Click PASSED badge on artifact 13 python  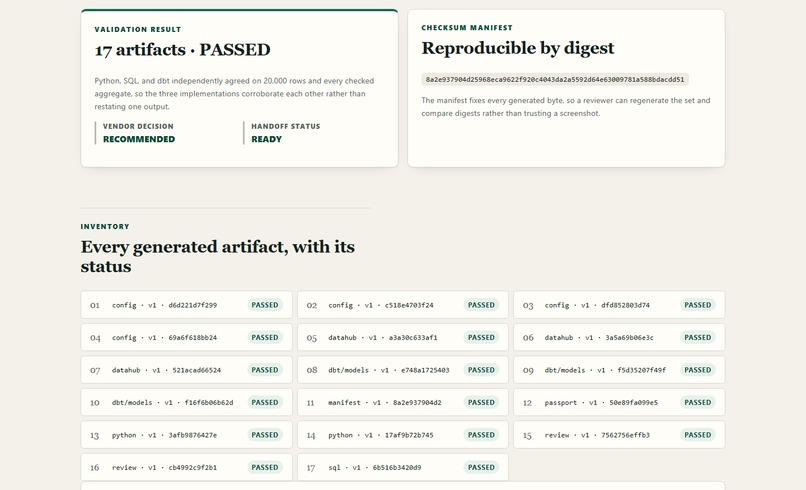coord(265,434)
